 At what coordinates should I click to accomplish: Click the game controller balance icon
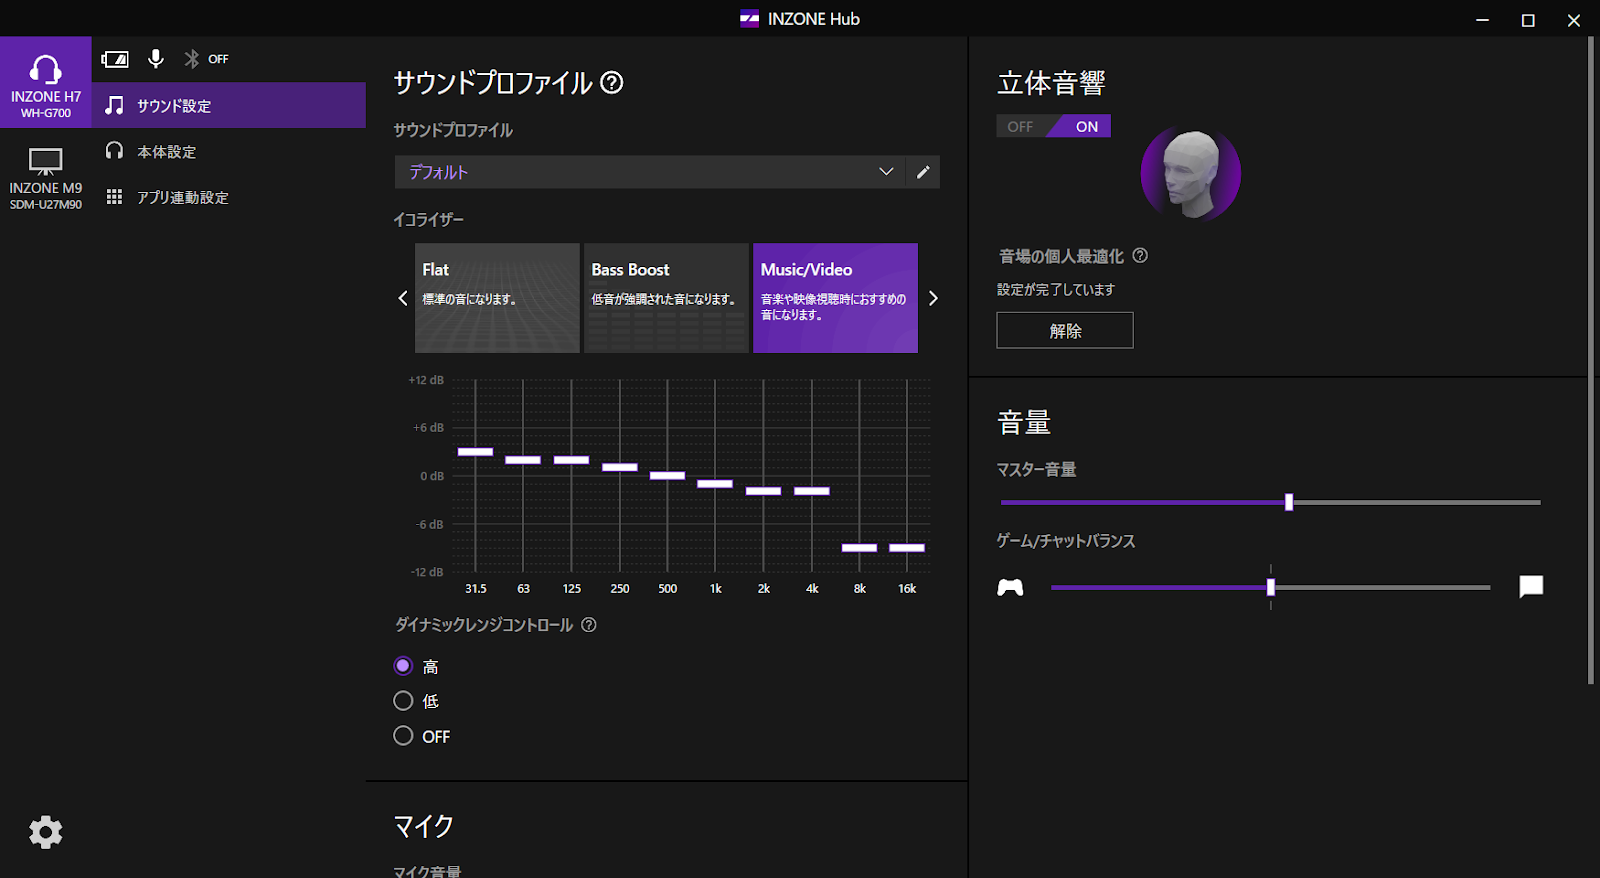(x=1010, y=587)
